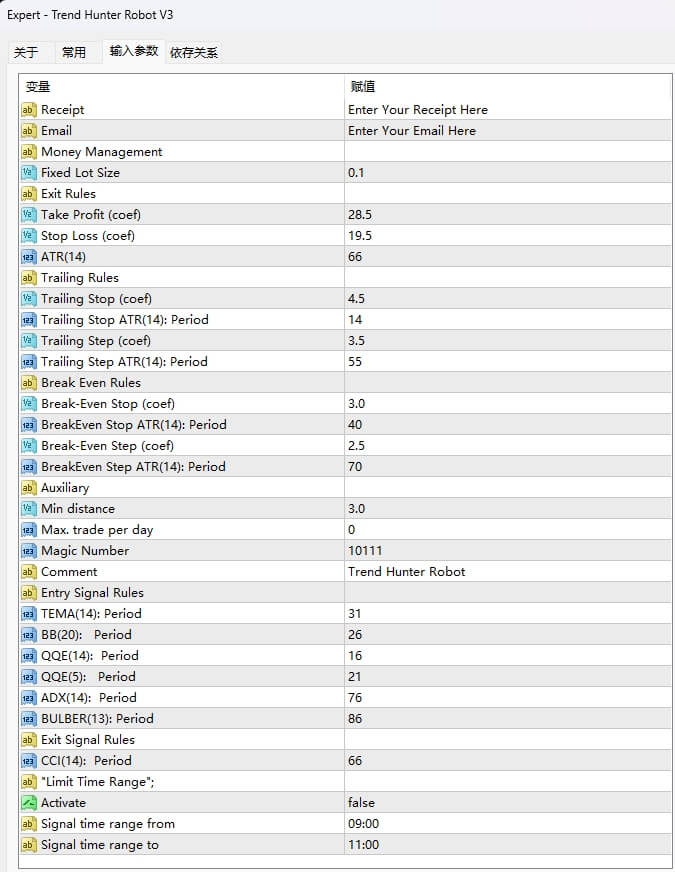
Task: Click the string icon beside Receipt
Action: pos(28,110)
